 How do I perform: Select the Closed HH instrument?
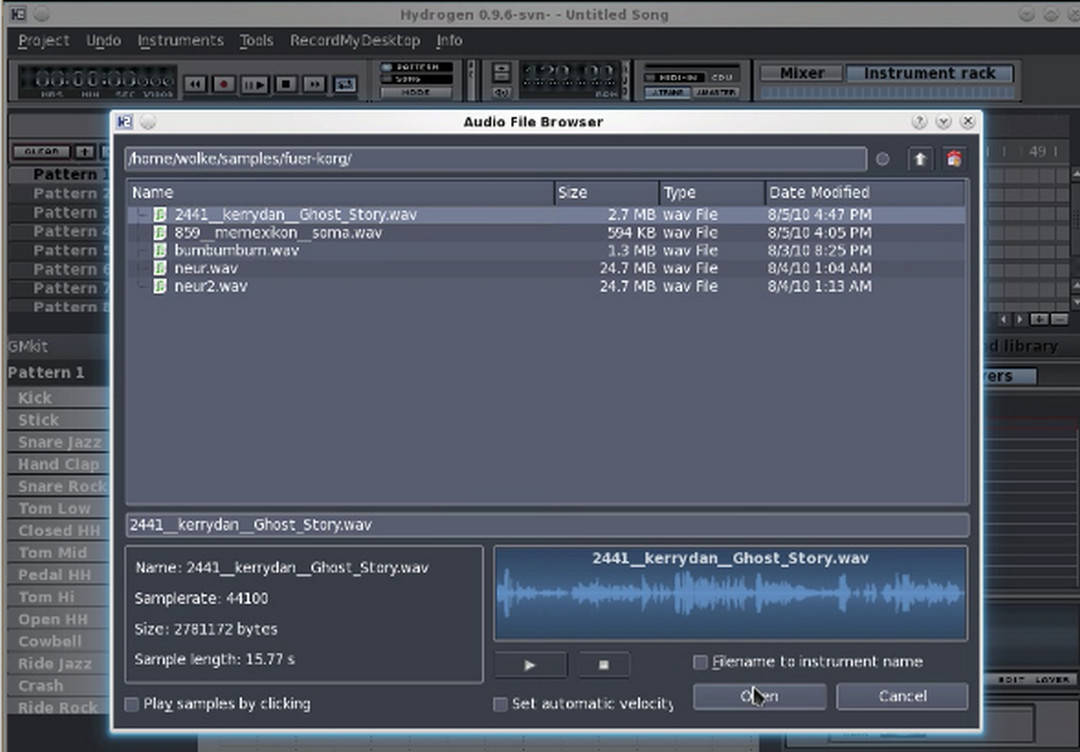(x=59, y=531)
